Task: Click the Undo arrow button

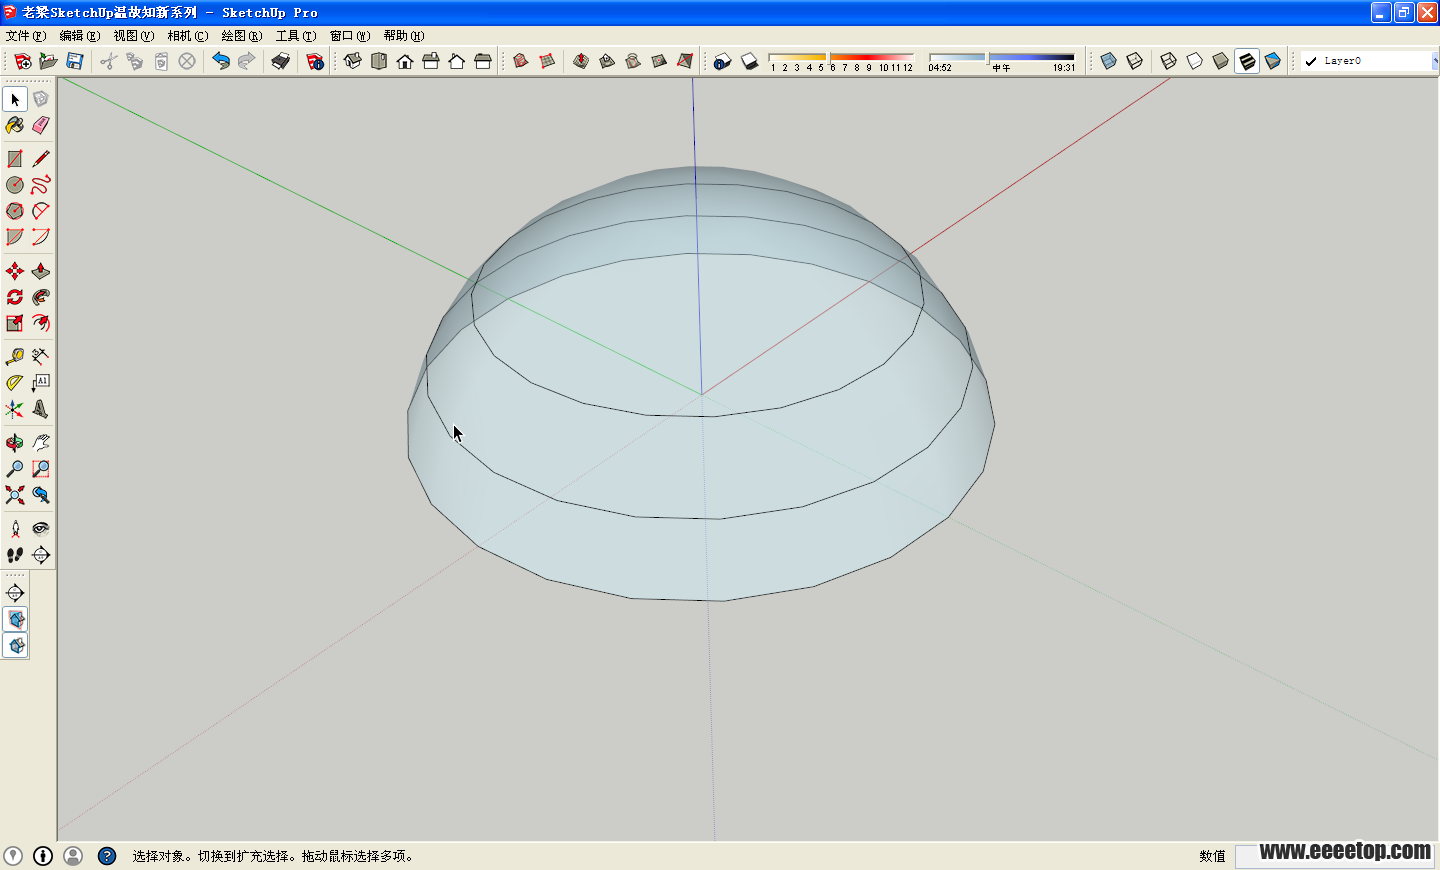Action: (221, 61)
